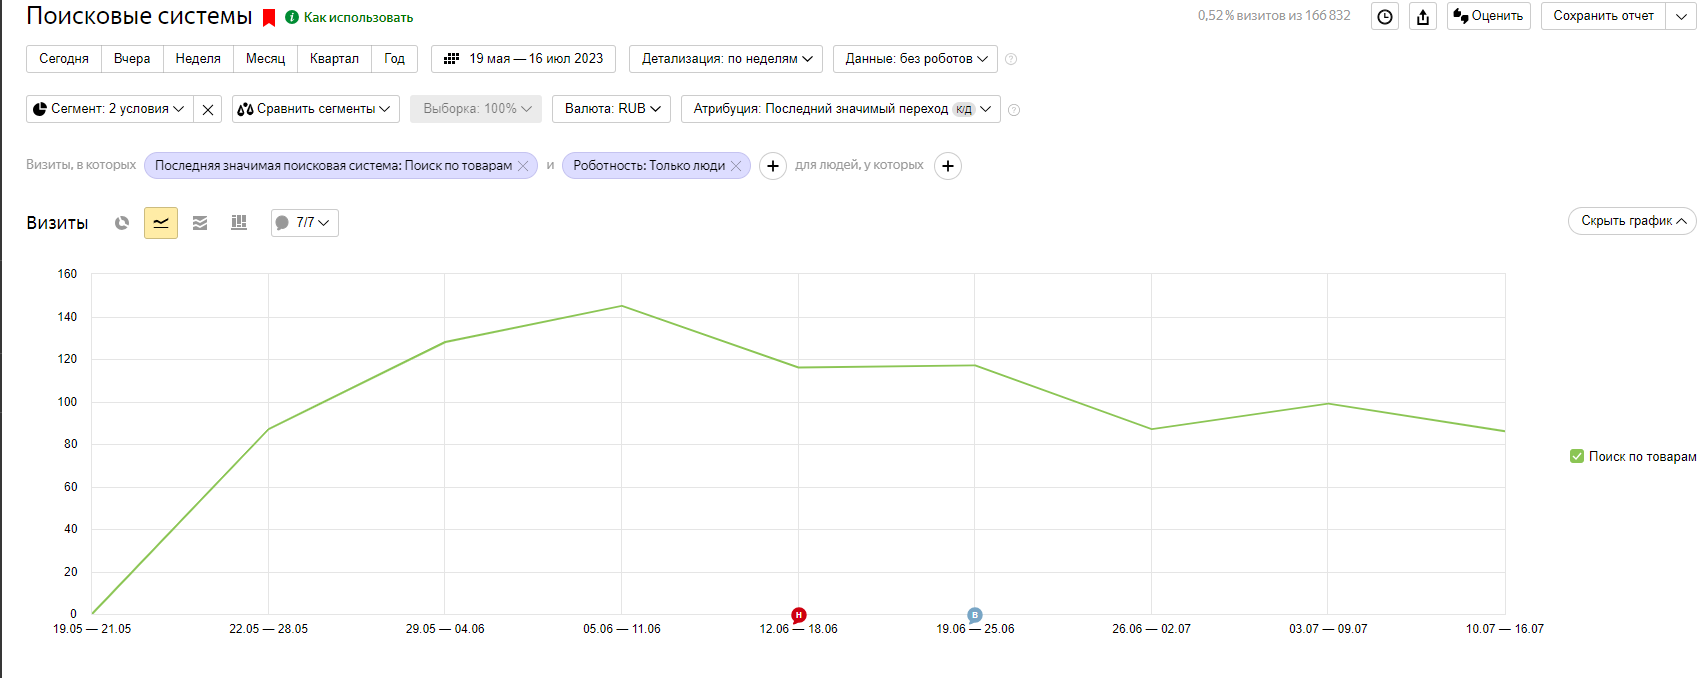Click help question icon near 'Данные'
This screenshot has width=1700, height=678.
(1011, 59)
